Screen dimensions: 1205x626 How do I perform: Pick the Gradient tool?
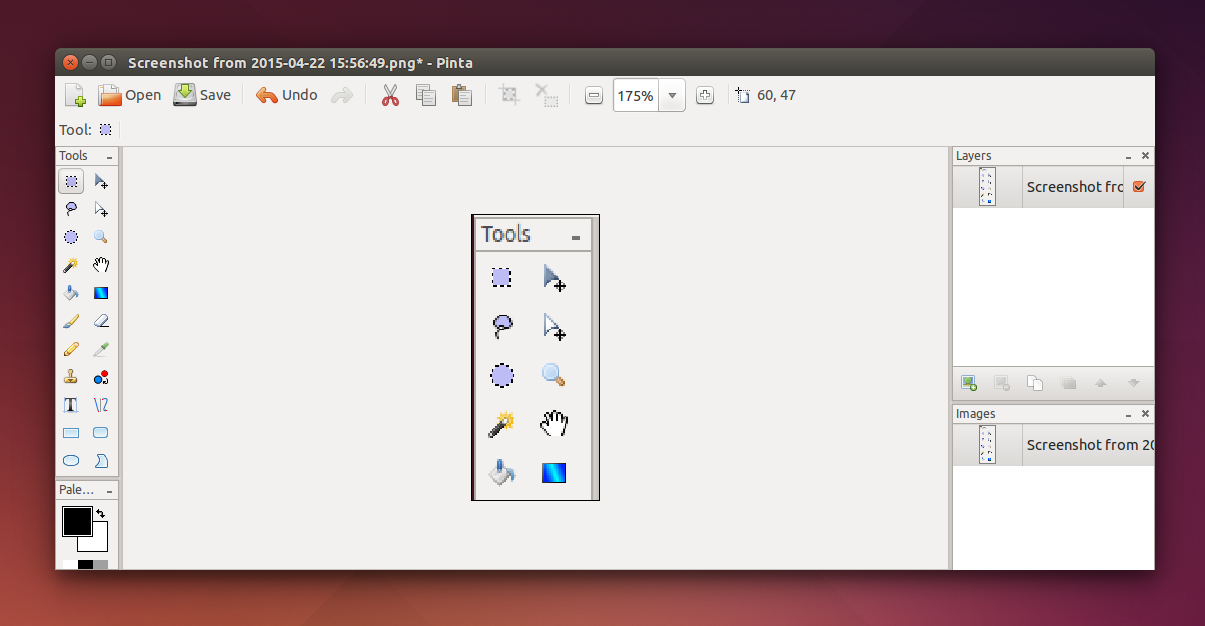coord(100,293)
